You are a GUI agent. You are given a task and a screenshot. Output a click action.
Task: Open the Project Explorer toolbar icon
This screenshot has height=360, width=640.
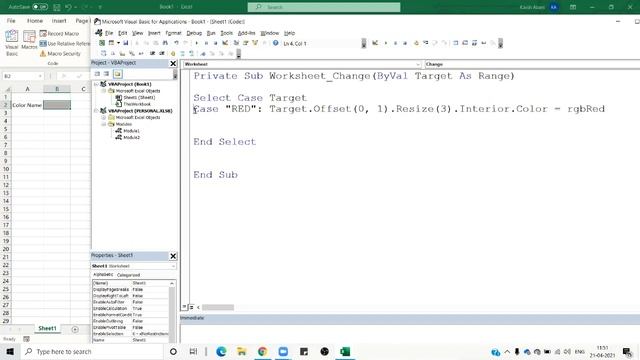pyautogui.click(x=236, y=43)
